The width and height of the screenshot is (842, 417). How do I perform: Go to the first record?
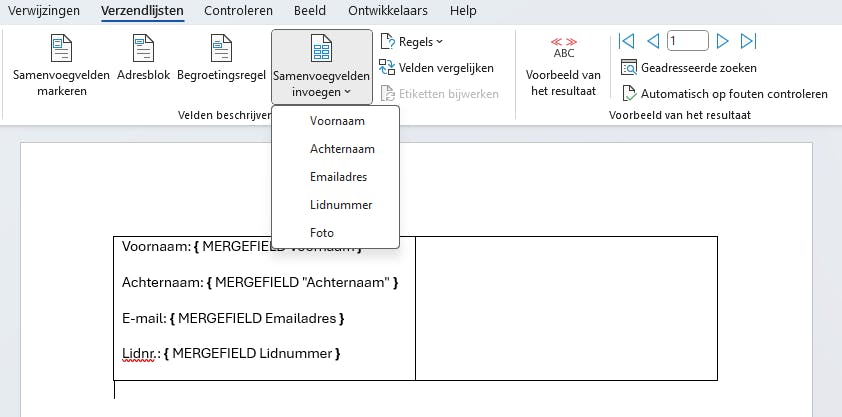coord(627,41)
